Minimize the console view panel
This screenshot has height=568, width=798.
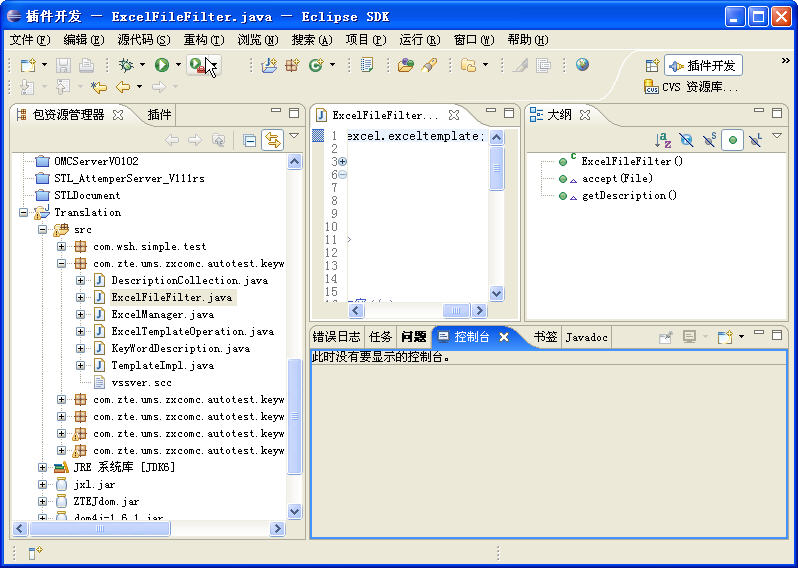click(x=759, y=332)
